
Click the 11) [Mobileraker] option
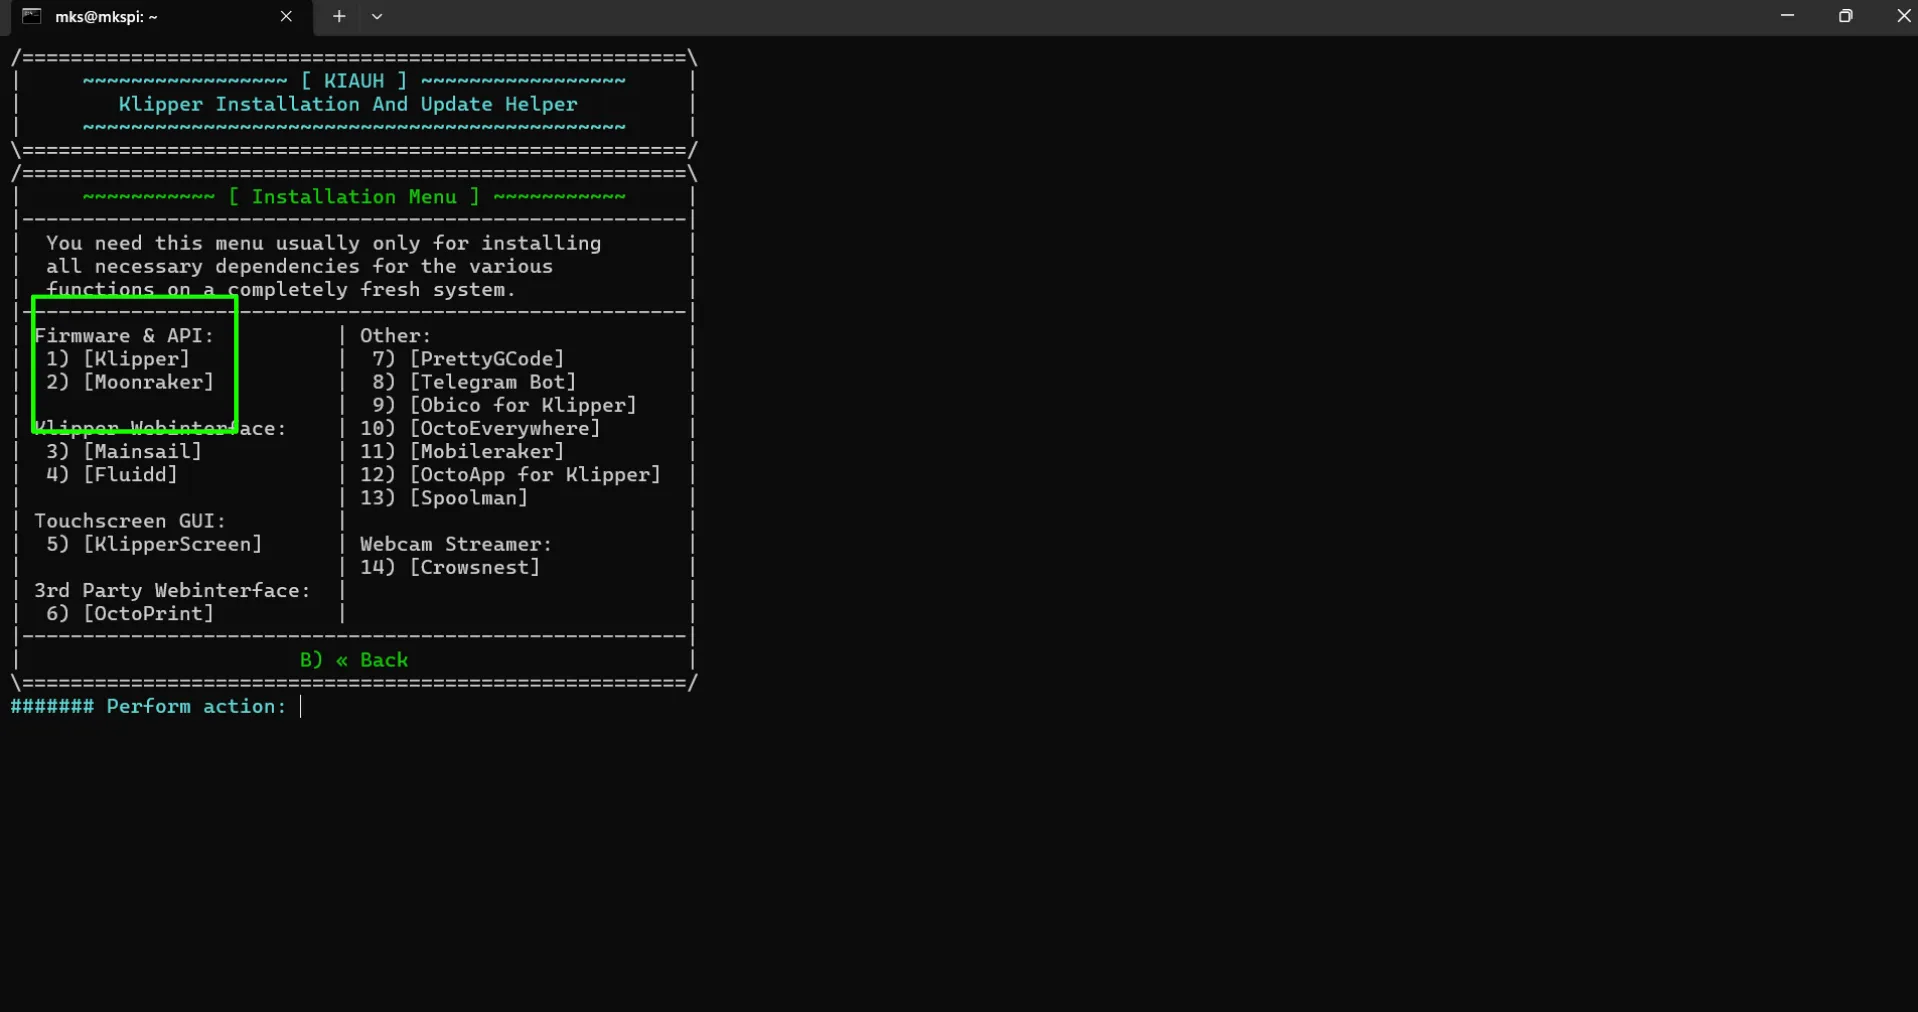(462, 451)
